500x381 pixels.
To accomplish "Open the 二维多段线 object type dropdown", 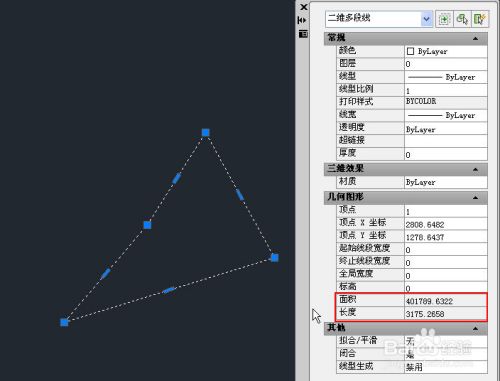I will (x=426, y=19).
